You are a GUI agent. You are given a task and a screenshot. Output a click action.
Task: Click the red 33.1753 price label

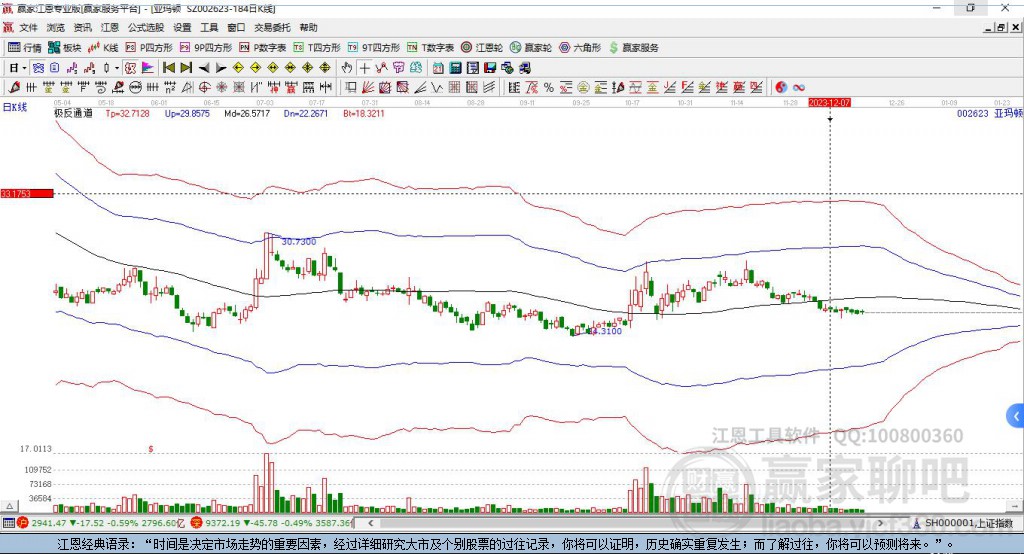coord(27,193)
